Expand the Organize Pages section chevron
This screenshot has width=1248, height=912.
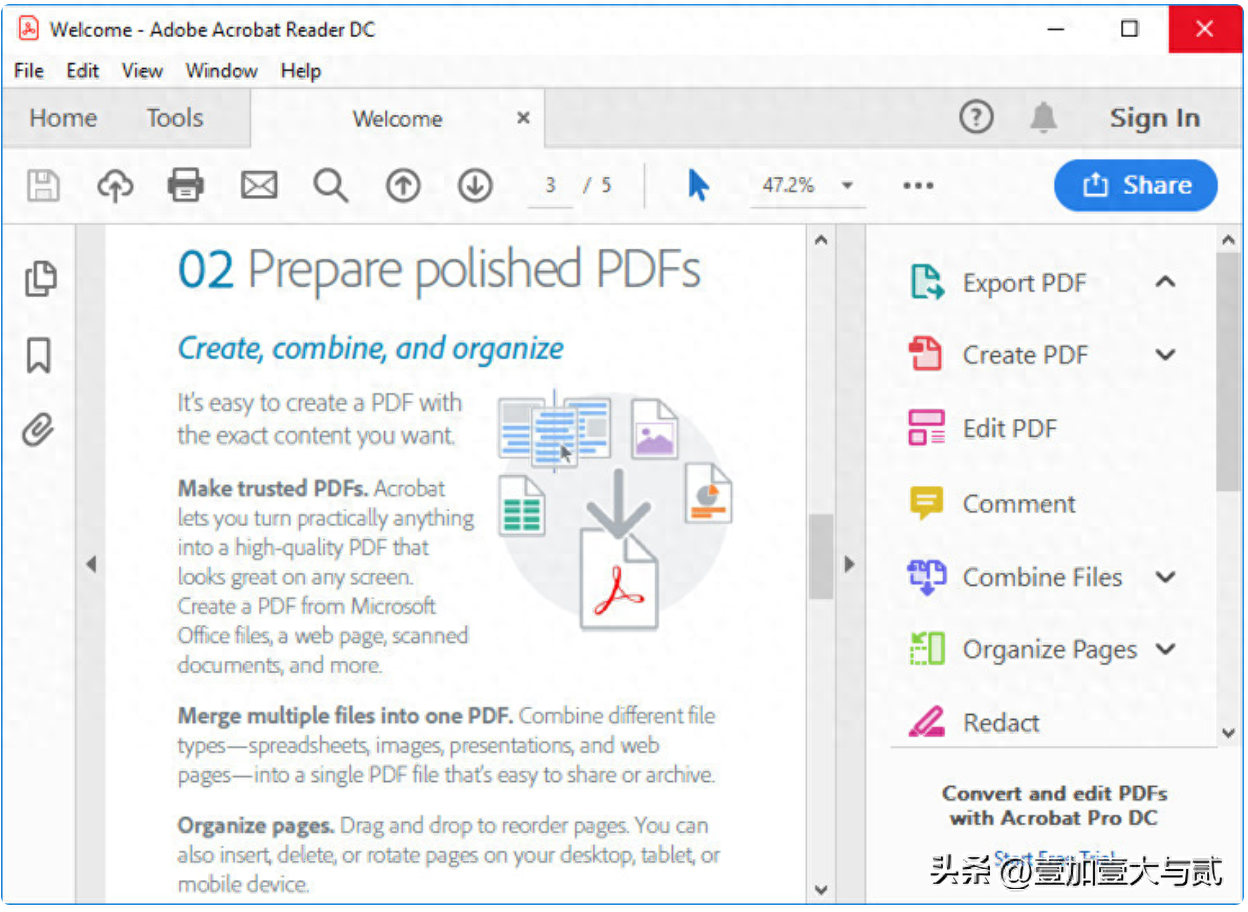tap(1165, 649)
